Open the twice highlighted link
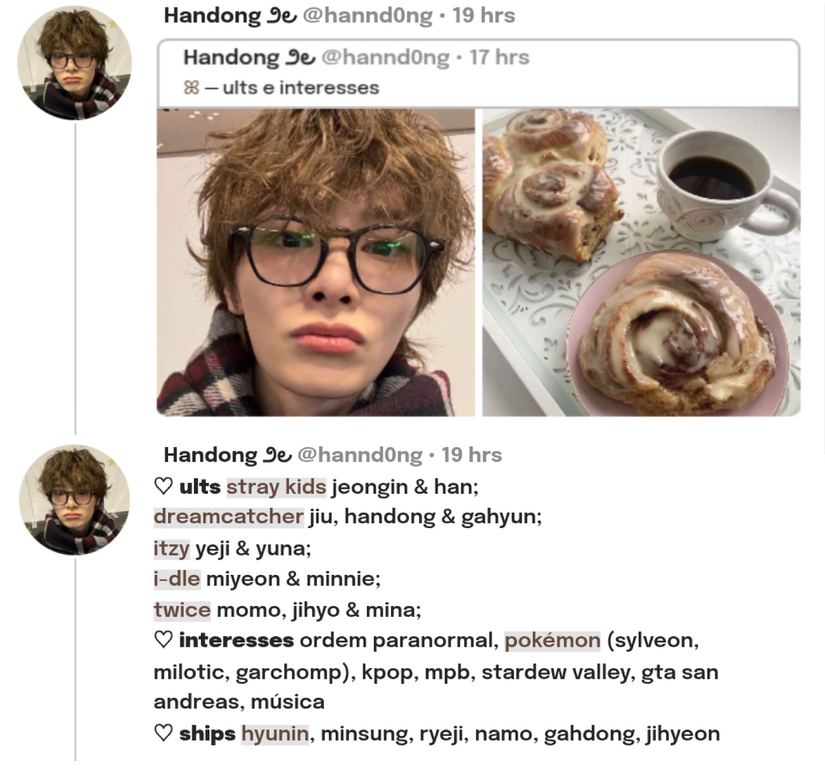This screenshot has height=782, width=825. pyautogui.click(x=182, y=610)
